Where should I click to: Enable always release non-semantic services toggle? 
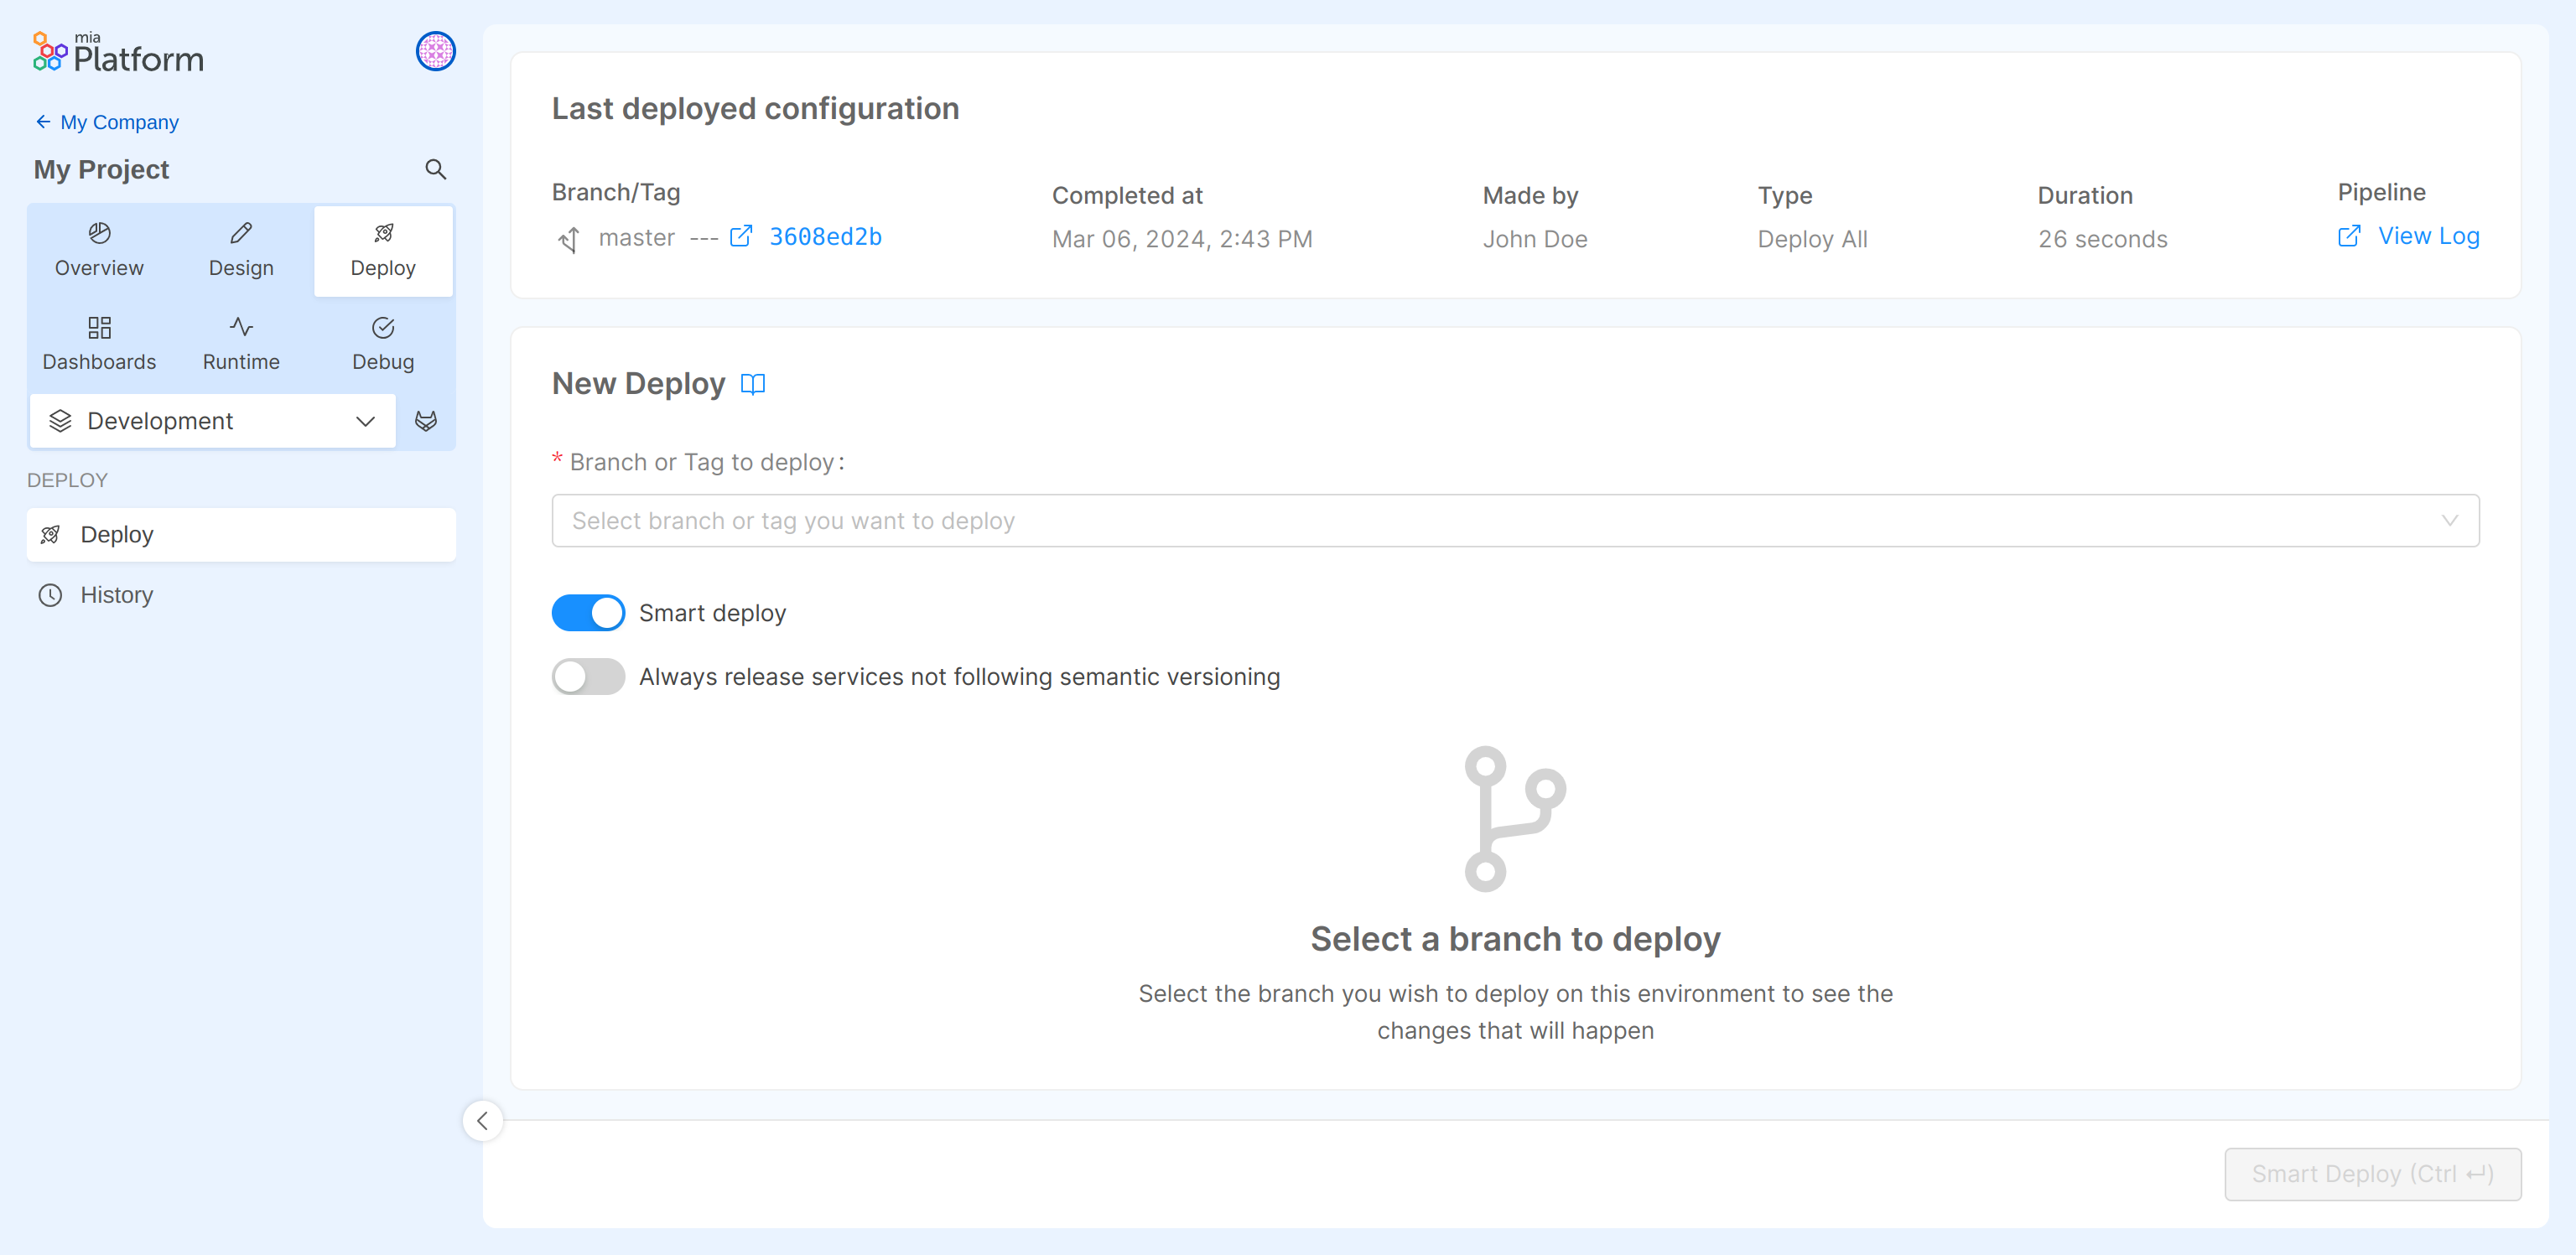588,677
